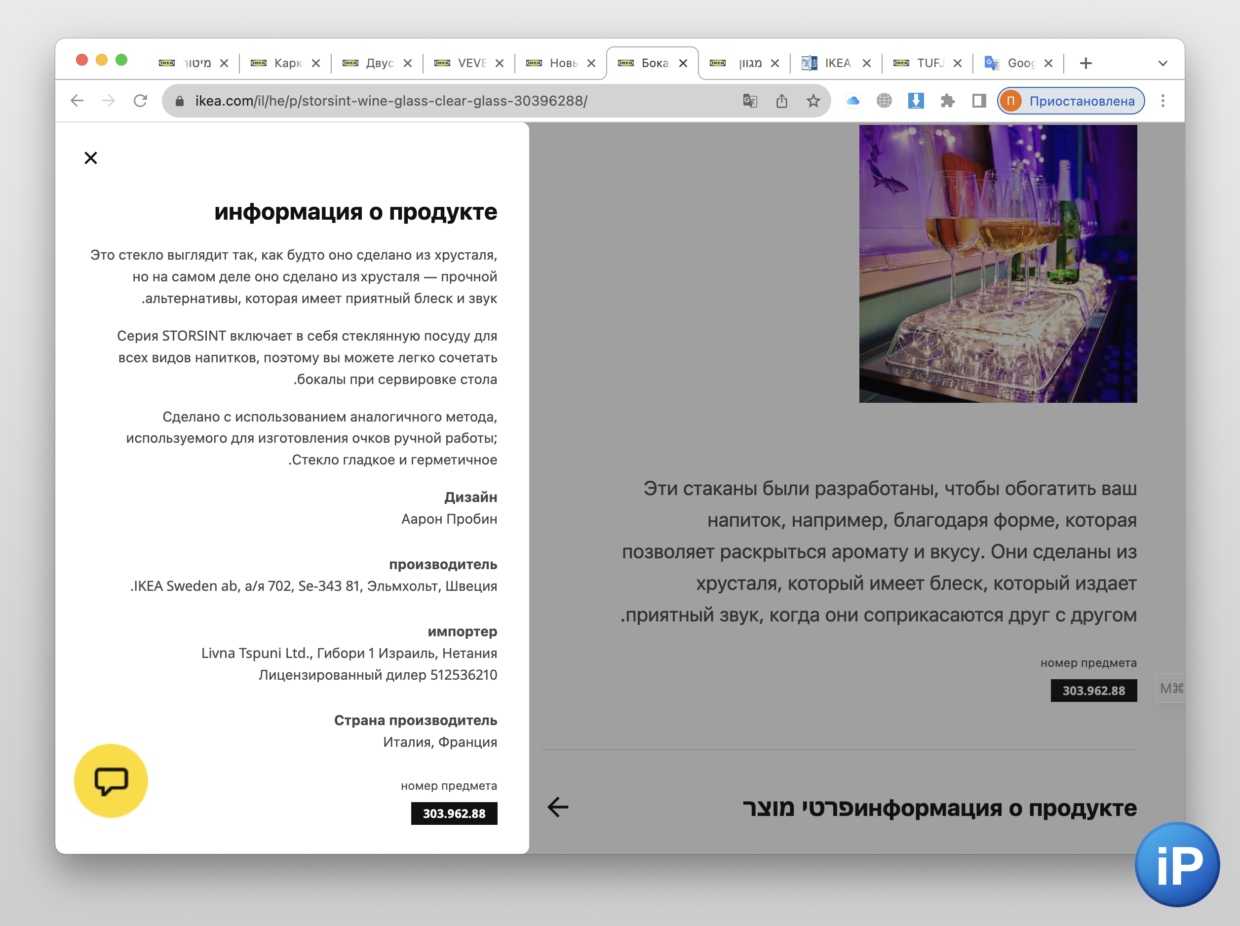The height and width of the screenshot is (926, 1240).
Task: Go back to the previous page
Action: click(x=77, y=101)
